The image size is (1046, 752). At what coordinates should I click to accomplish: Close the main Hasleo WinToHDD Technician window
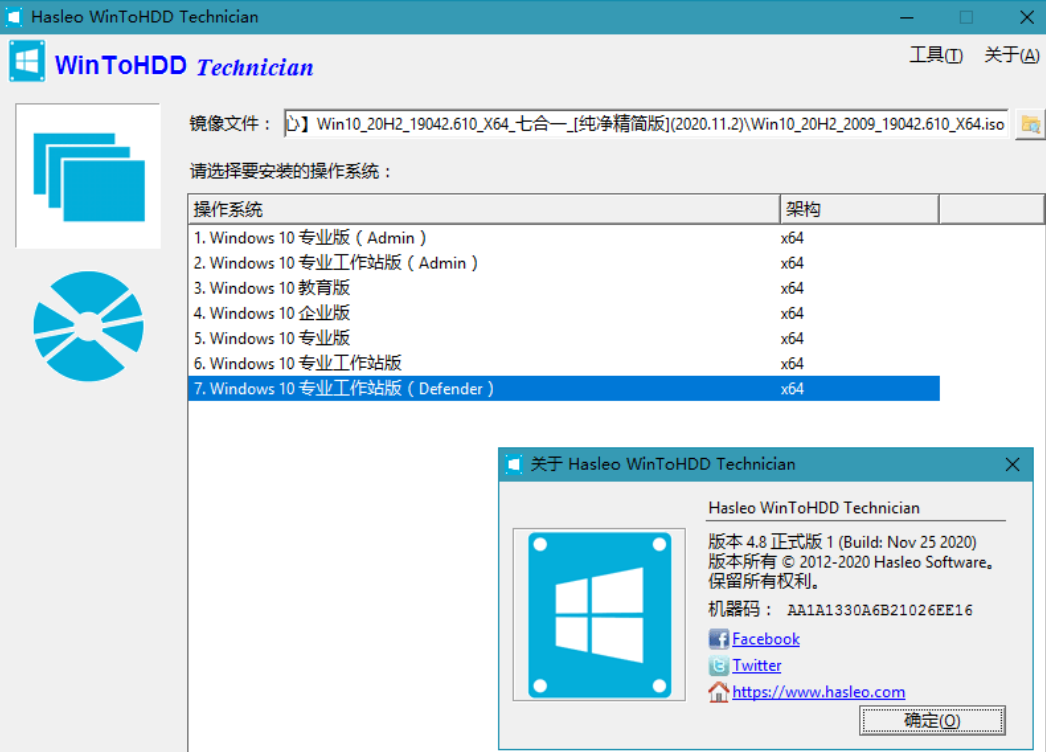[x=1027, y=17]
